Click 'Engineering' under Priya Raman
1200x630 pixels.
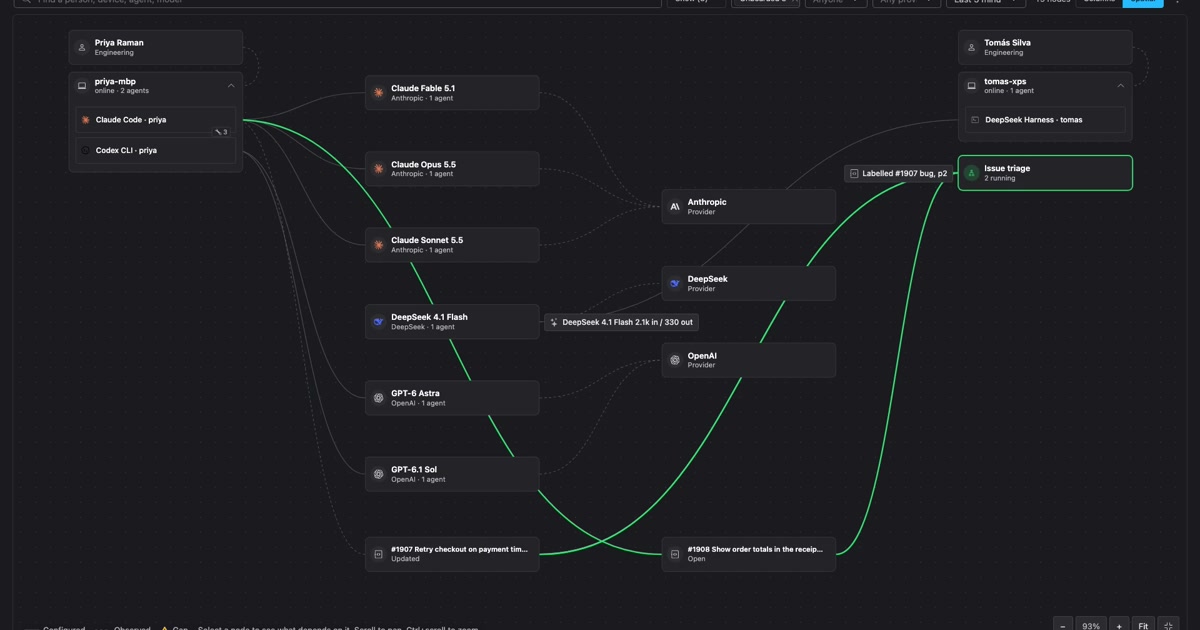point(114,52)
